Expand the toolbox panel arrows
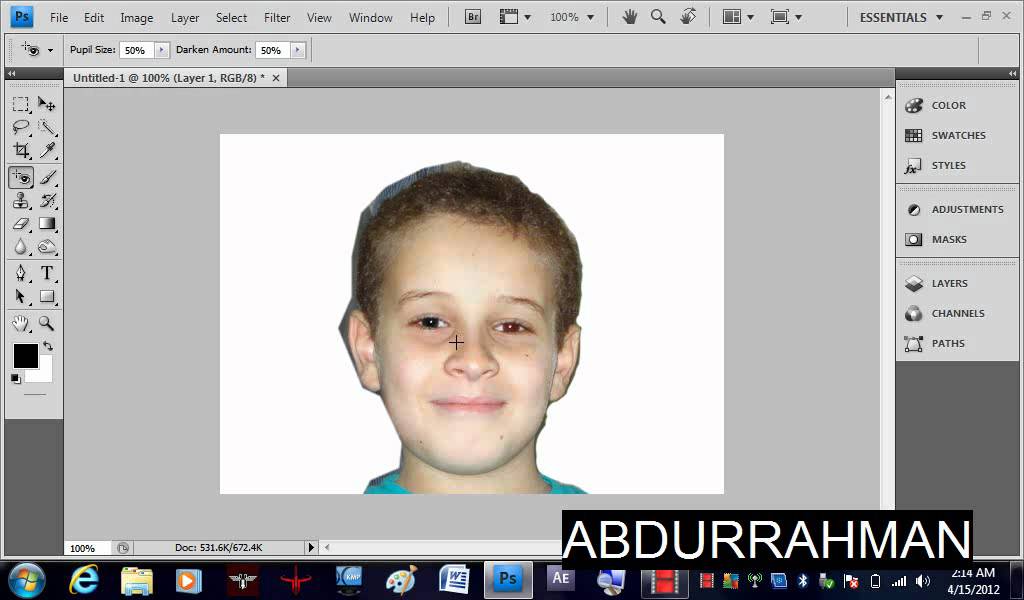Image resolution: width=1024 pixels, height=600 pixels. coord(11,74)
